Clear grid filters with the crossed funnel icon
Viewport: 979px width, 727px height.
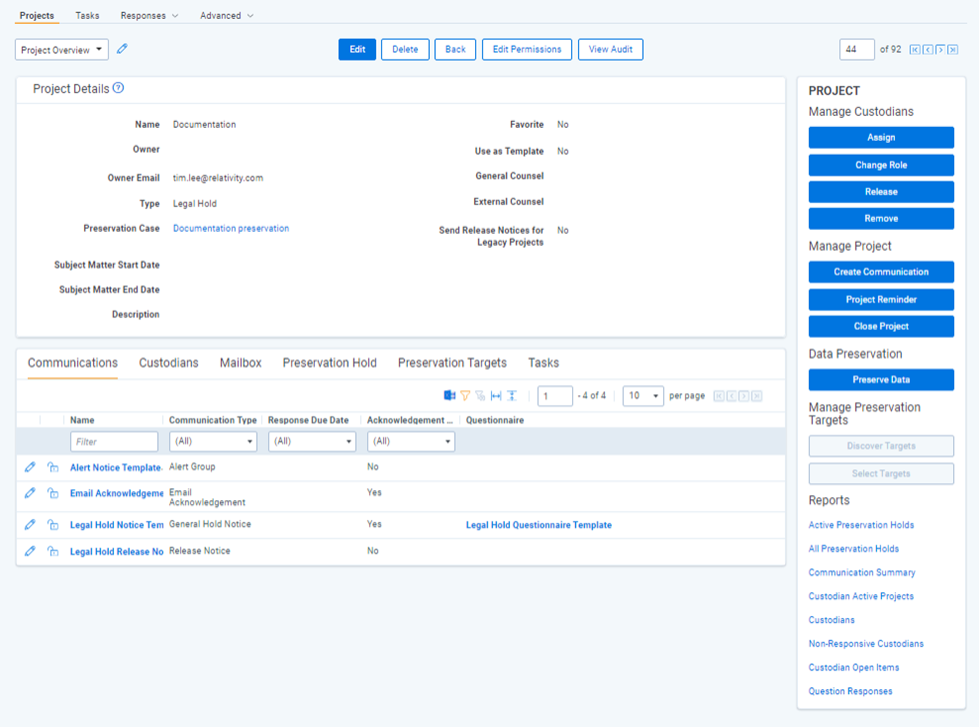pyautogui.click(x=480, y=395)
